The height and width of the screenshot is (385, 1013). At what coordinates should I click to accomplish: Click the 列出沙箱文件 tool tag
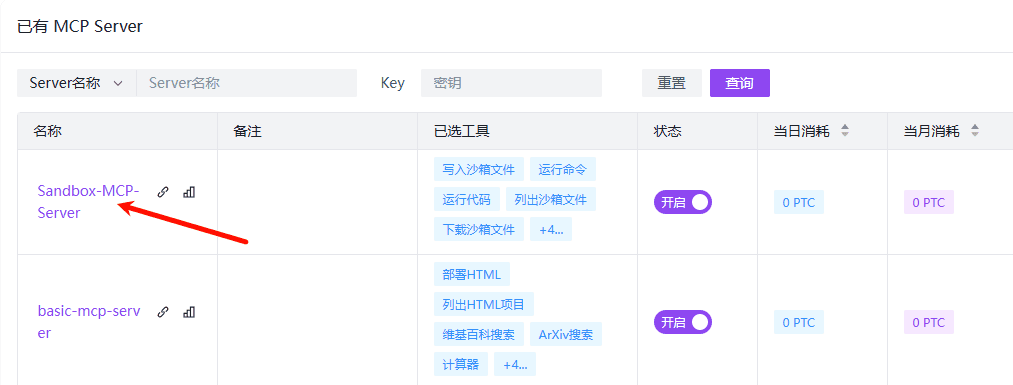550,200
